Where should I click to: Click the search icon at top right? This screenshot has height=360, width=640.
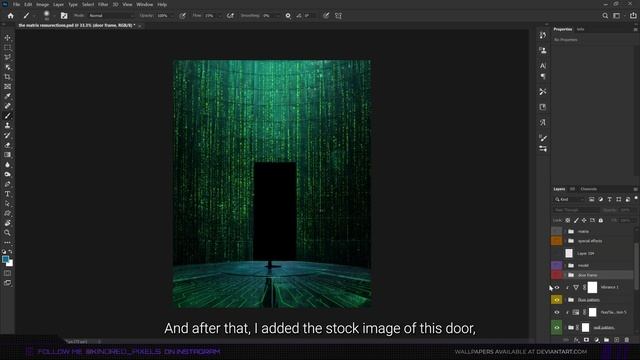coord(605,16)
